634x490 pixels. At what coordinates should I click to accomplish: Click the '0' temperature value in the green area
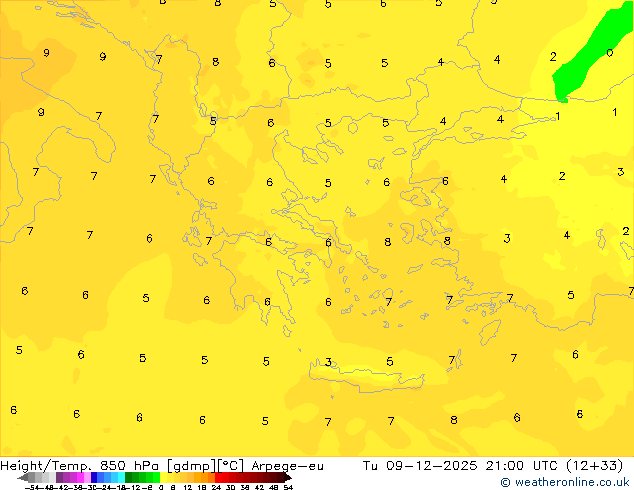[610, 53]
